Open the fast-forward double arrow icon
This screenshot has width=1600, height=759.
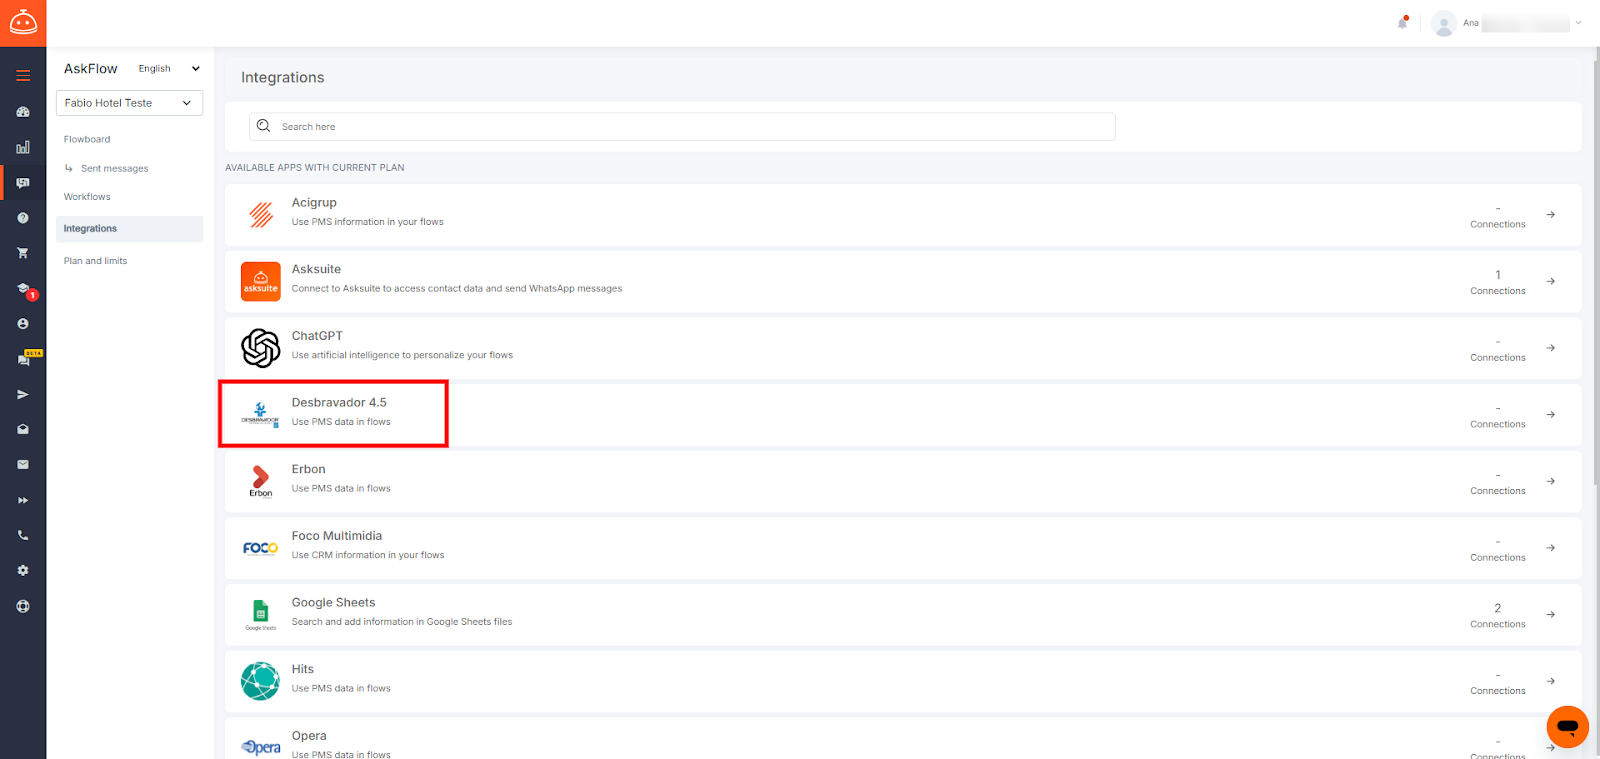[23, 500]
